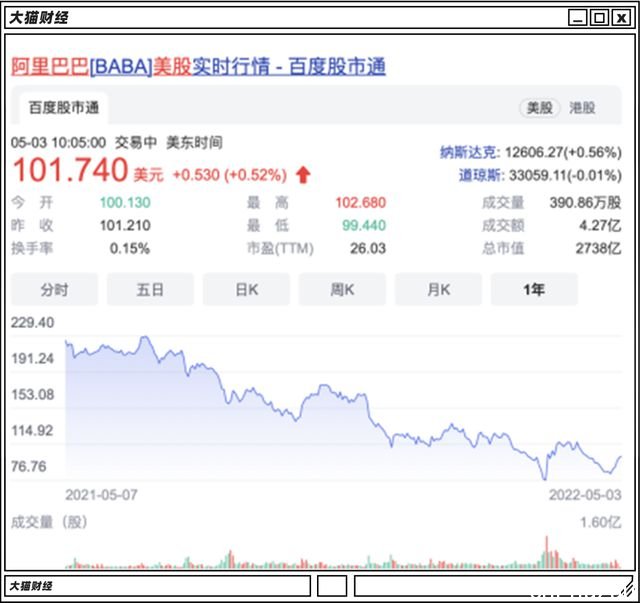Select the 周K chart tab
Image resolution: width=640 pixels, height=603 pixels.
click(342, 289)
